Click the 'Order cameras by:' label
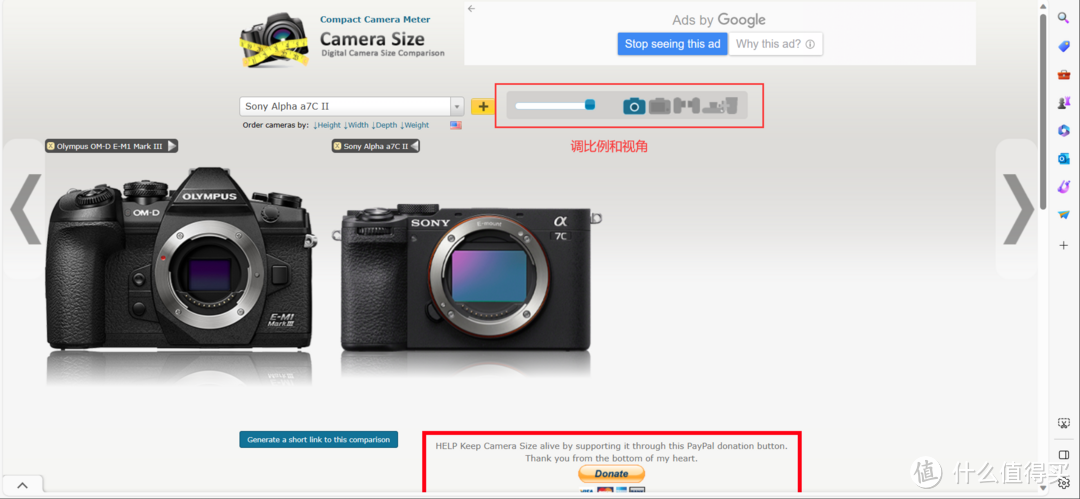 (276, 125)
